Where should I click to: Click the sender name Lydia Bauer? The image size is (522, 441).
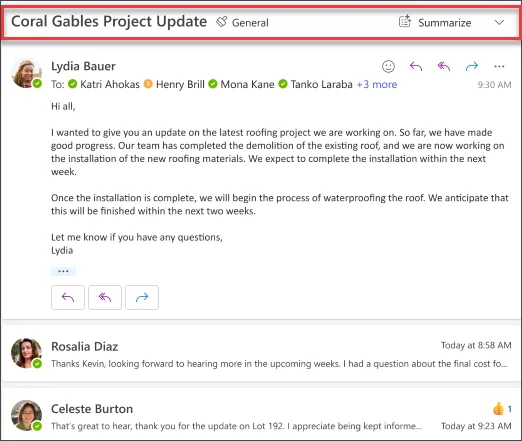click(83, 66)
